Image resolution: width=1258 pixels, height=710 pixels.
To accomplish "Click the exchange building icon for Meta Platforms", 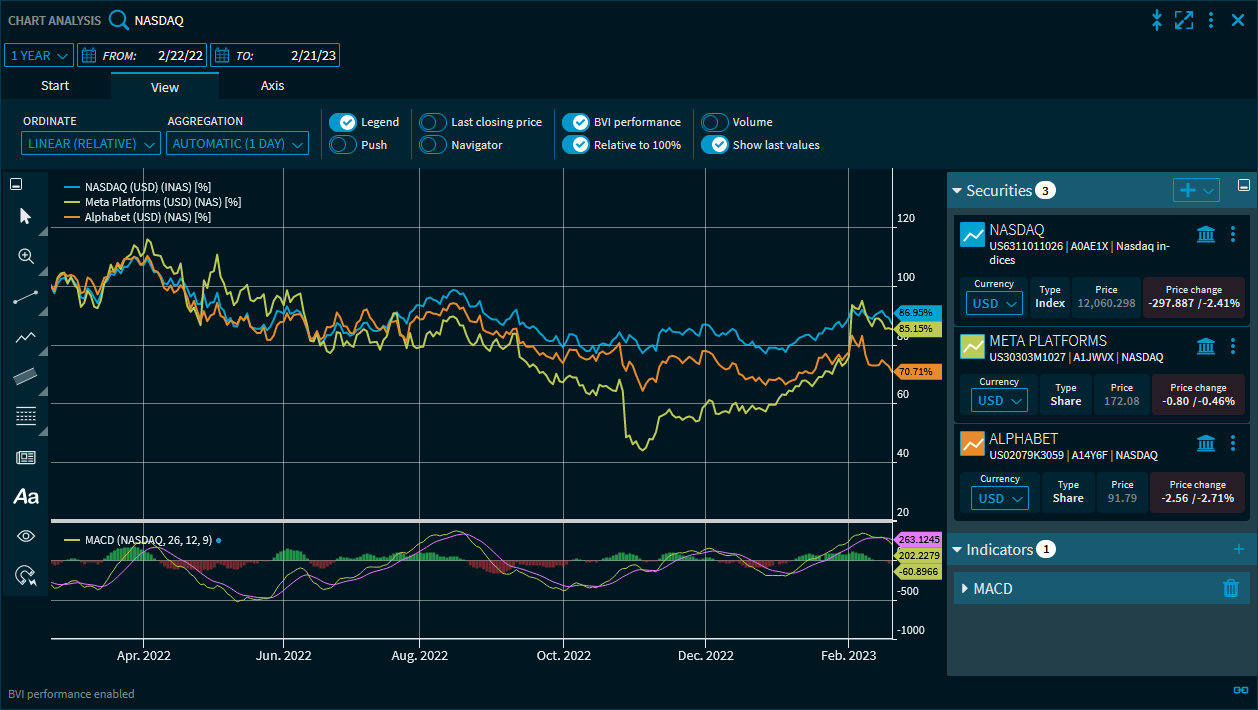I will point(1206,346).
